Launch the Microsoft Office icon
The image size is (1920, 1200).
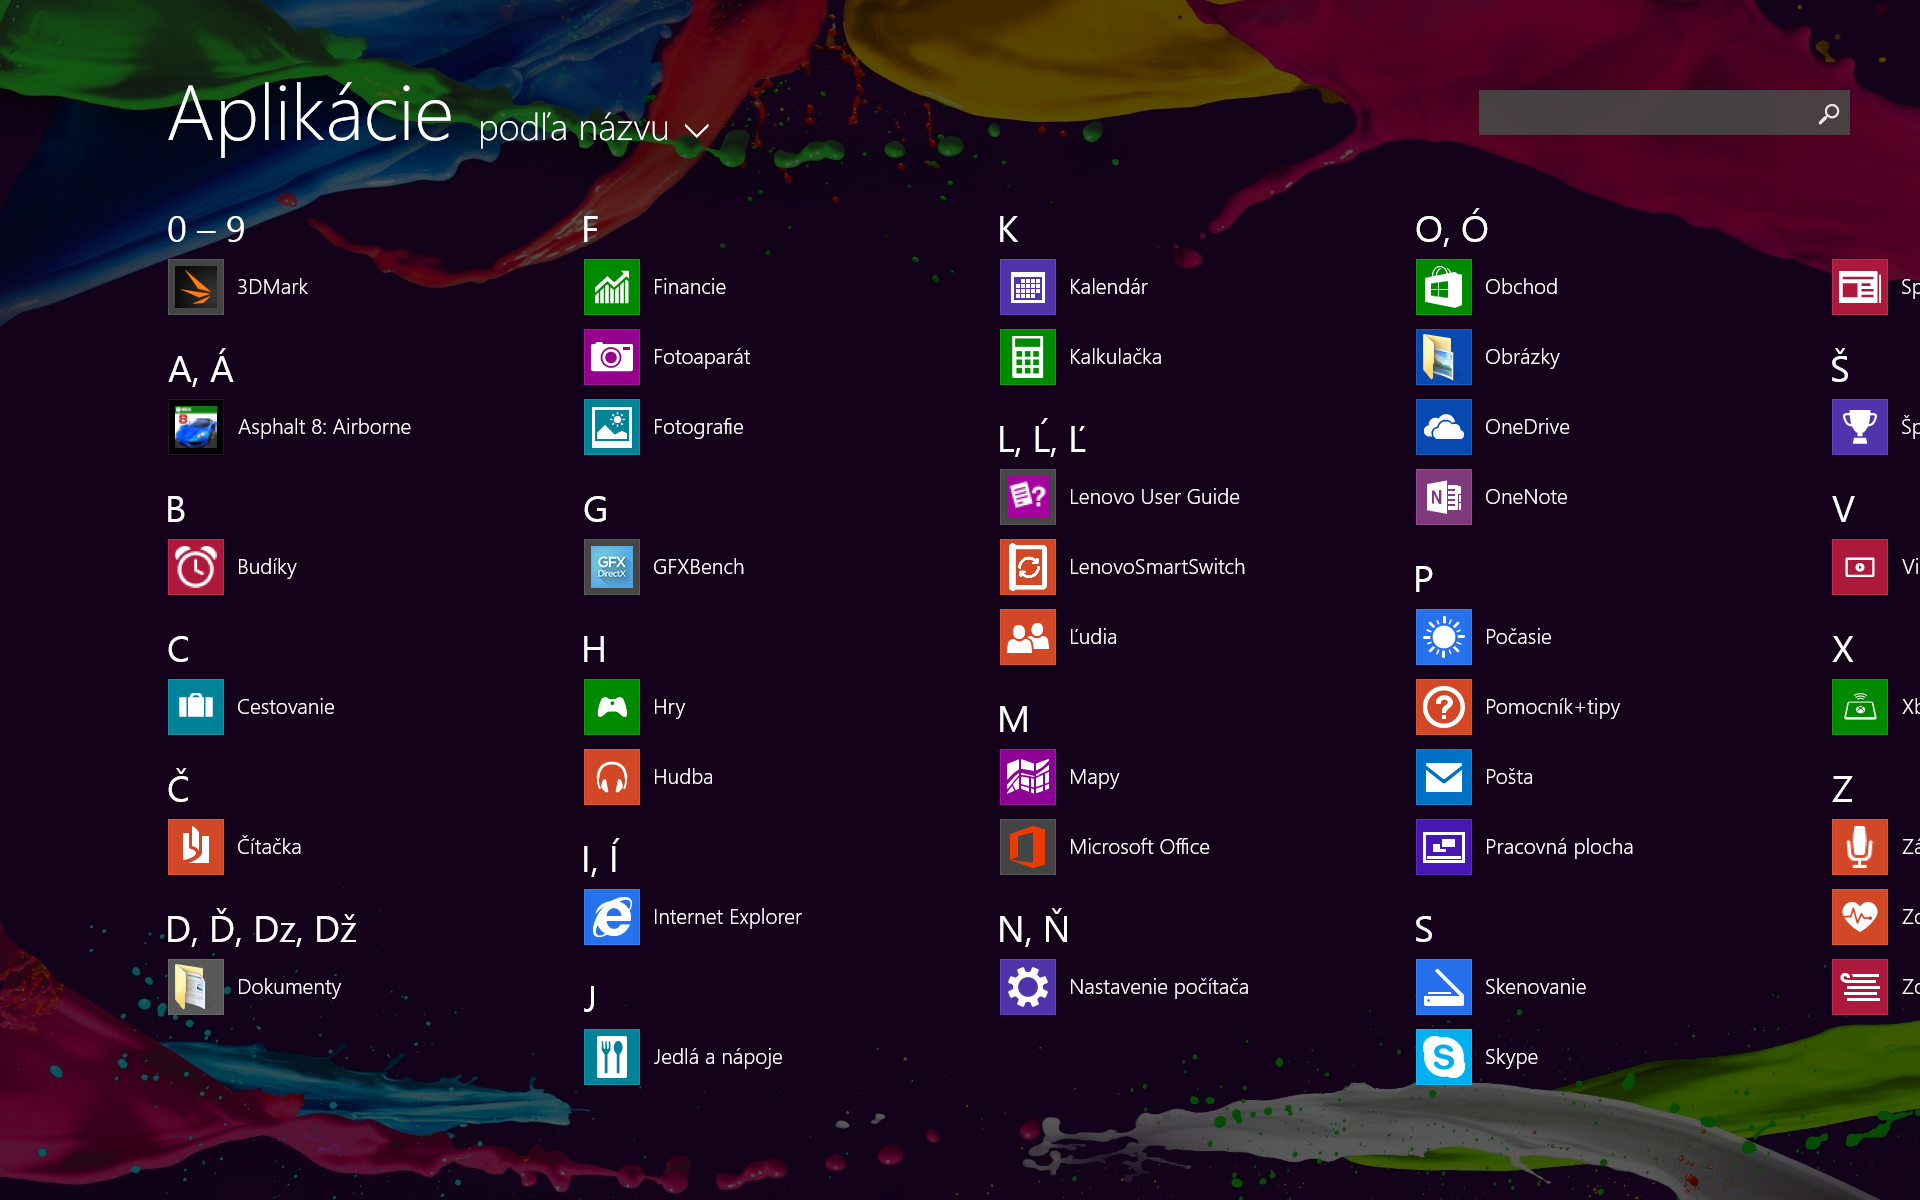point(1028,847)
